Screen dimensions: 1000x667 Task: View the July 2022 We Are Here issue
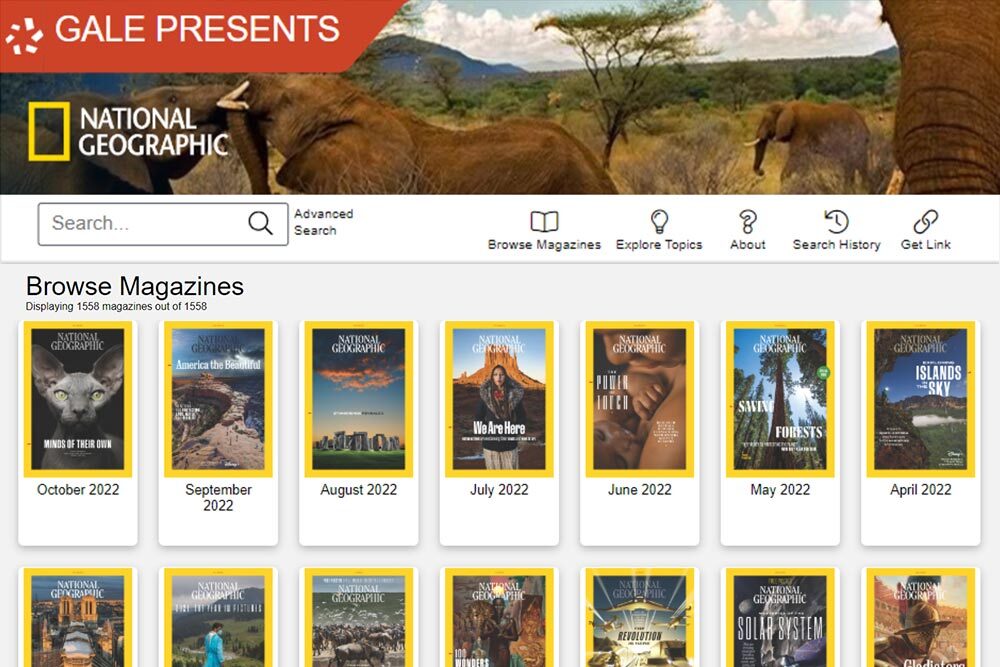499,399
